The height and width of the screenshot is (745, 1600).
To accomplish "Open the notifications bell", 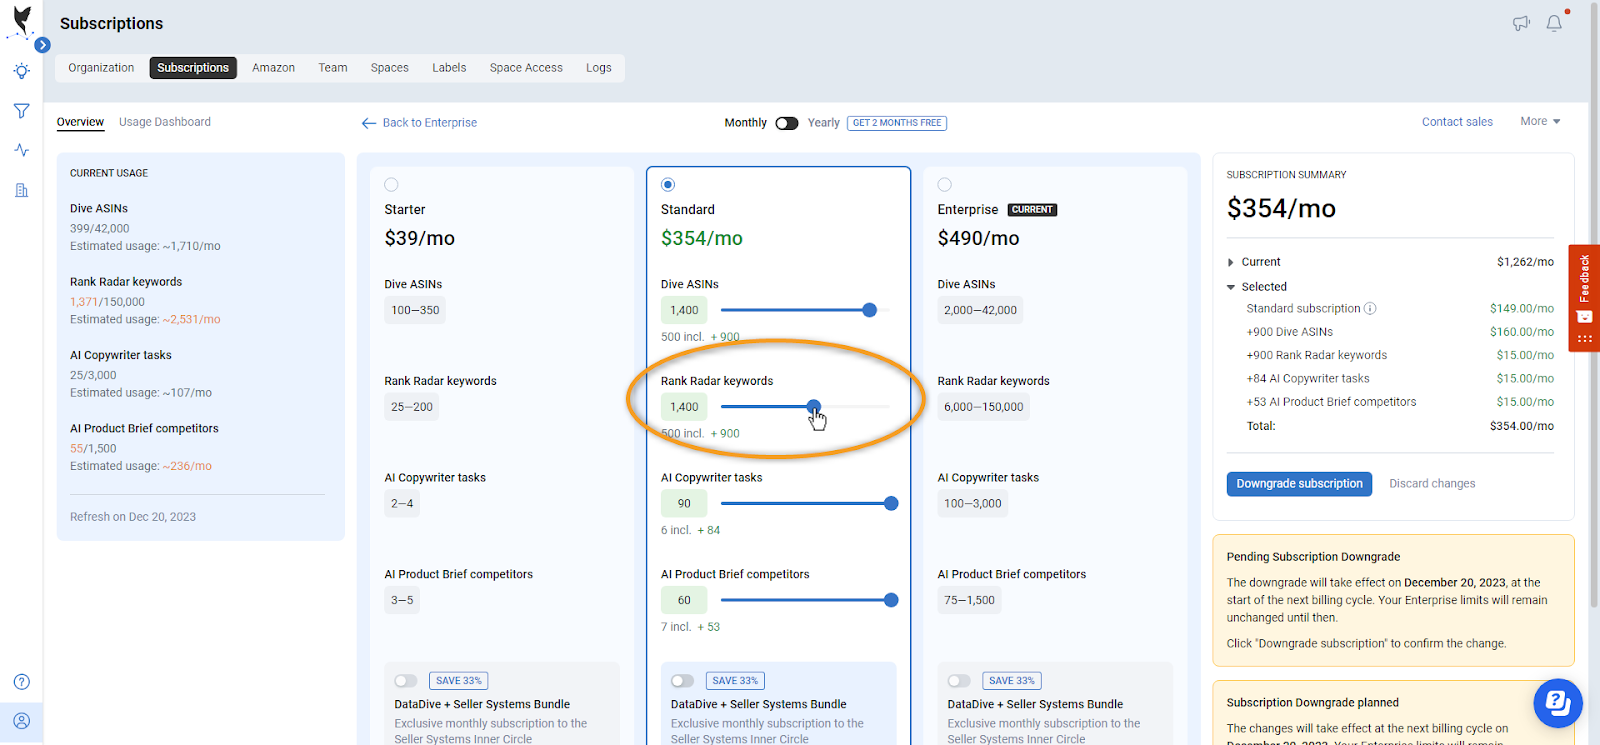I will pos(1554,23).
